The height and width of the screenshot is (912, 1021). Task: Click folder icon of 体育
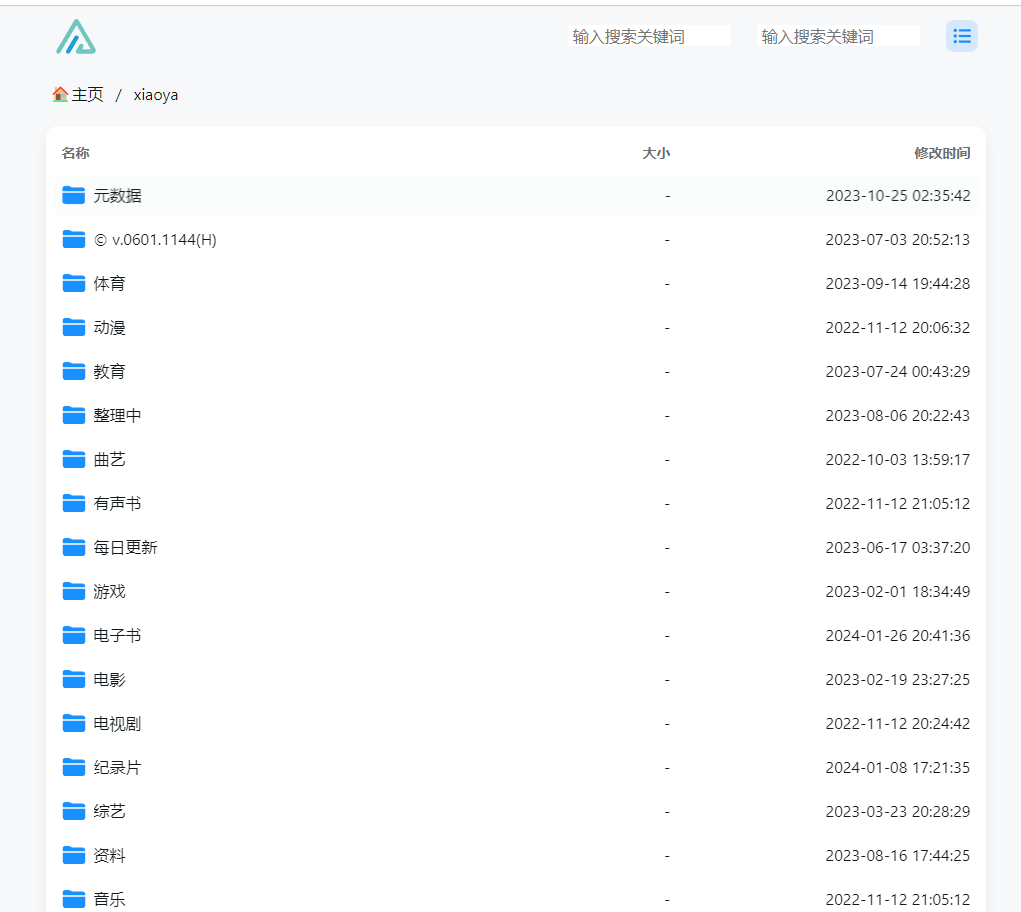tap(74, 283)
